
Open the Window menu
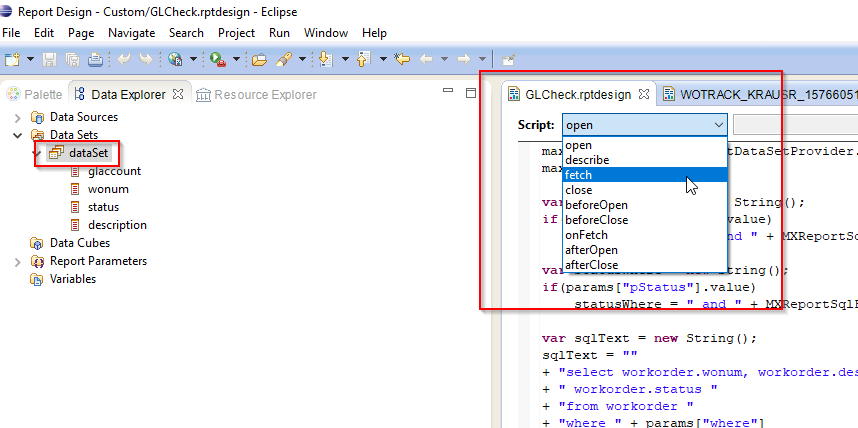click(x=326, y=33)
